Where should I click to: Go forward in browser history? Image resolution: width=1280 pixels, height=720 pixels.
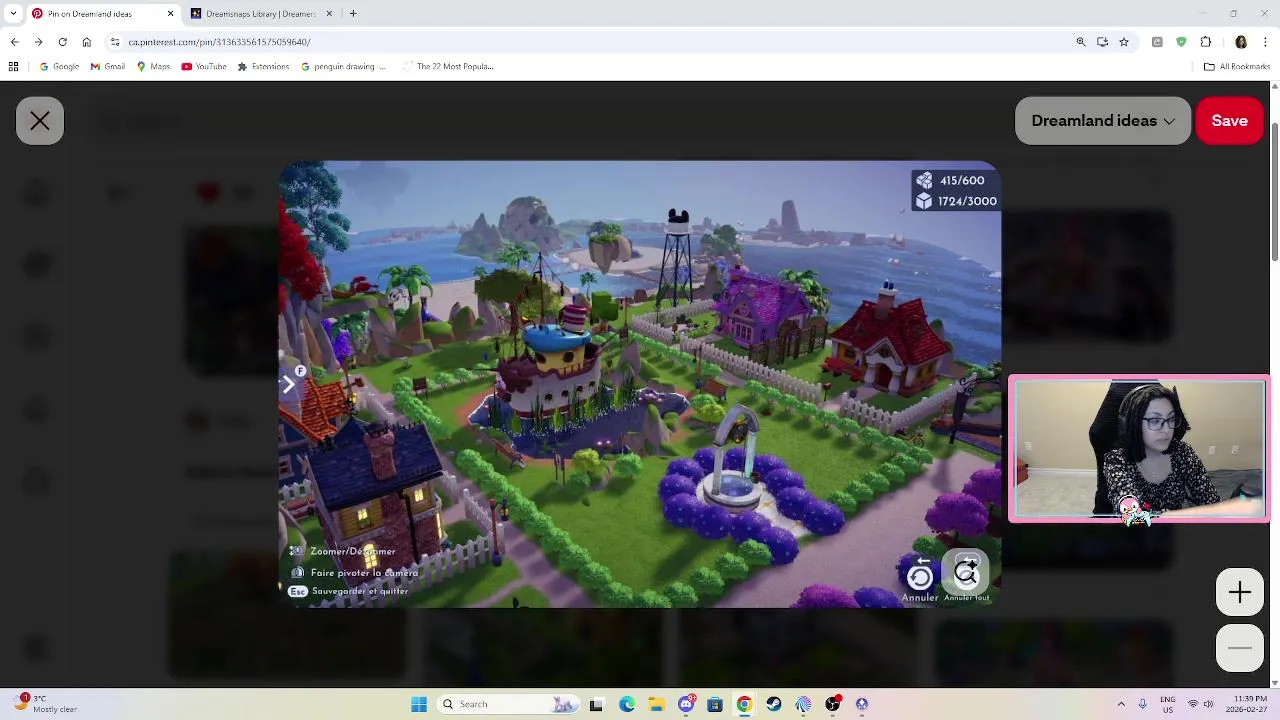point(38,42)
